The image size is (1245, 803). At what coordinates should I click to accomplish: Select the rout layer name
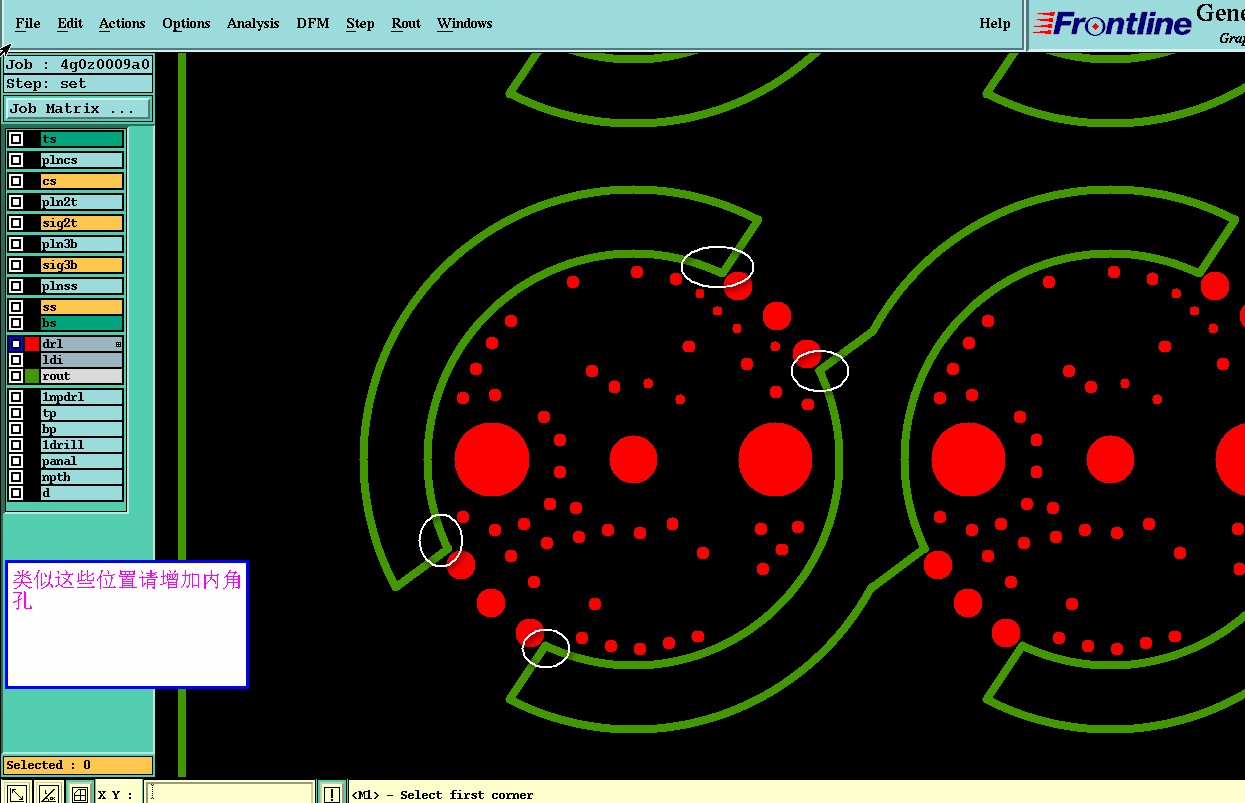(x=82, y=376)
